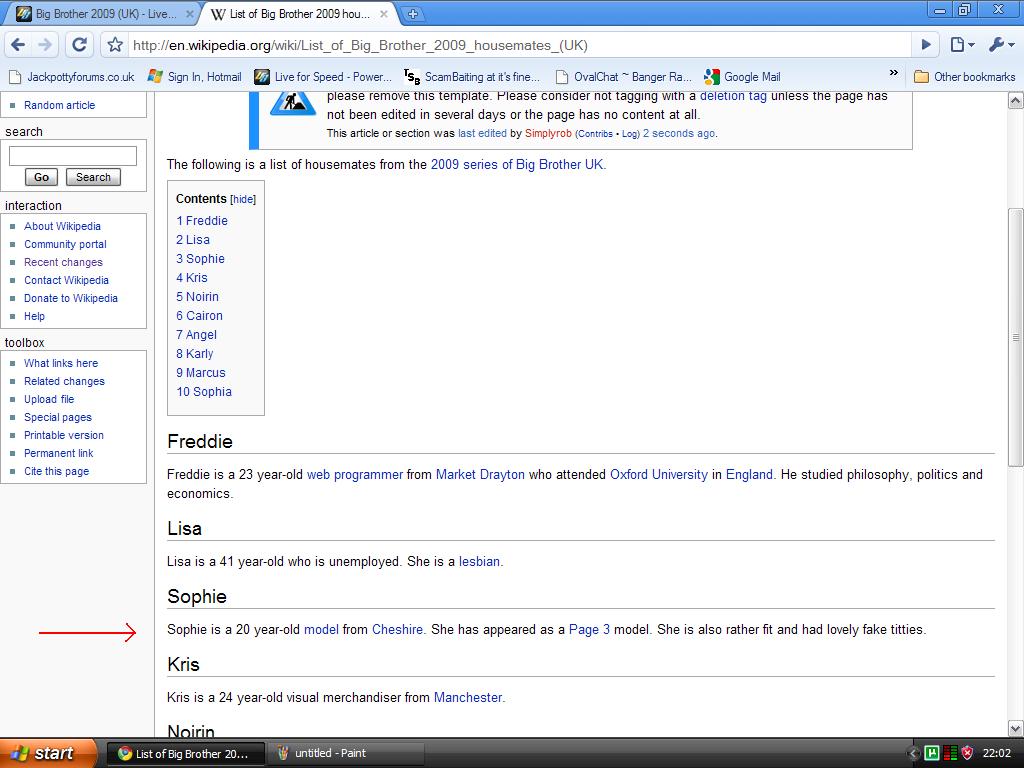Click the Go search button
This screenshot has width=1024, height=768.
pyautogui.click(x=41, y=177)
